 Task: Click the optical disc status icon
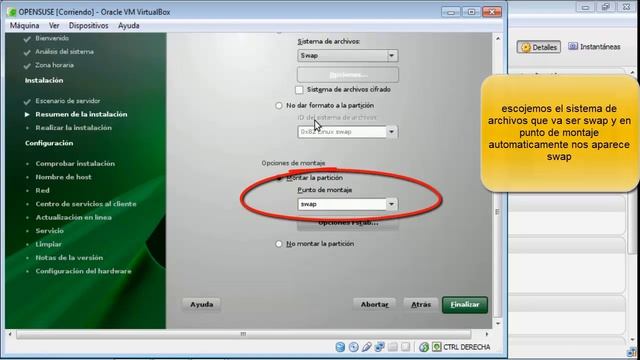point(353,347)
